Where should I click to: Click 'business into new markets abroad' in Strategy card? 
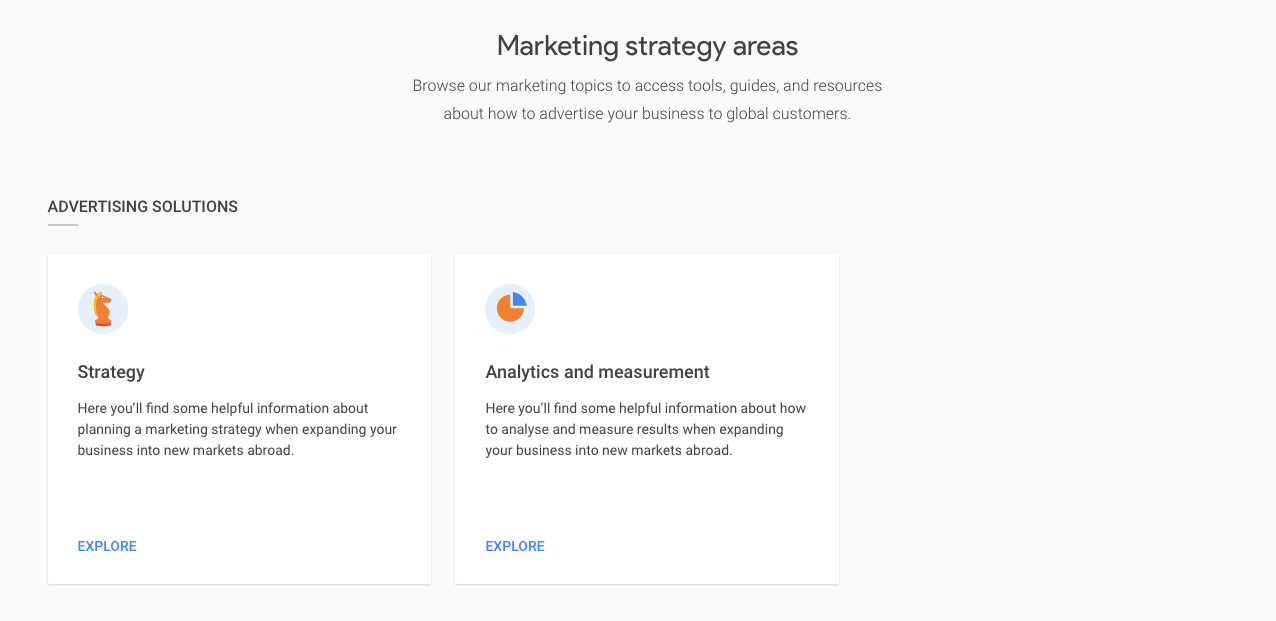186,450
